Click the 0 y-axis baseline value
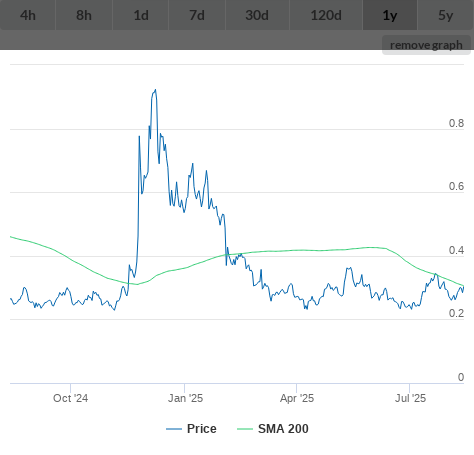This screenshot has height=455, width=474. click(461, 377)
